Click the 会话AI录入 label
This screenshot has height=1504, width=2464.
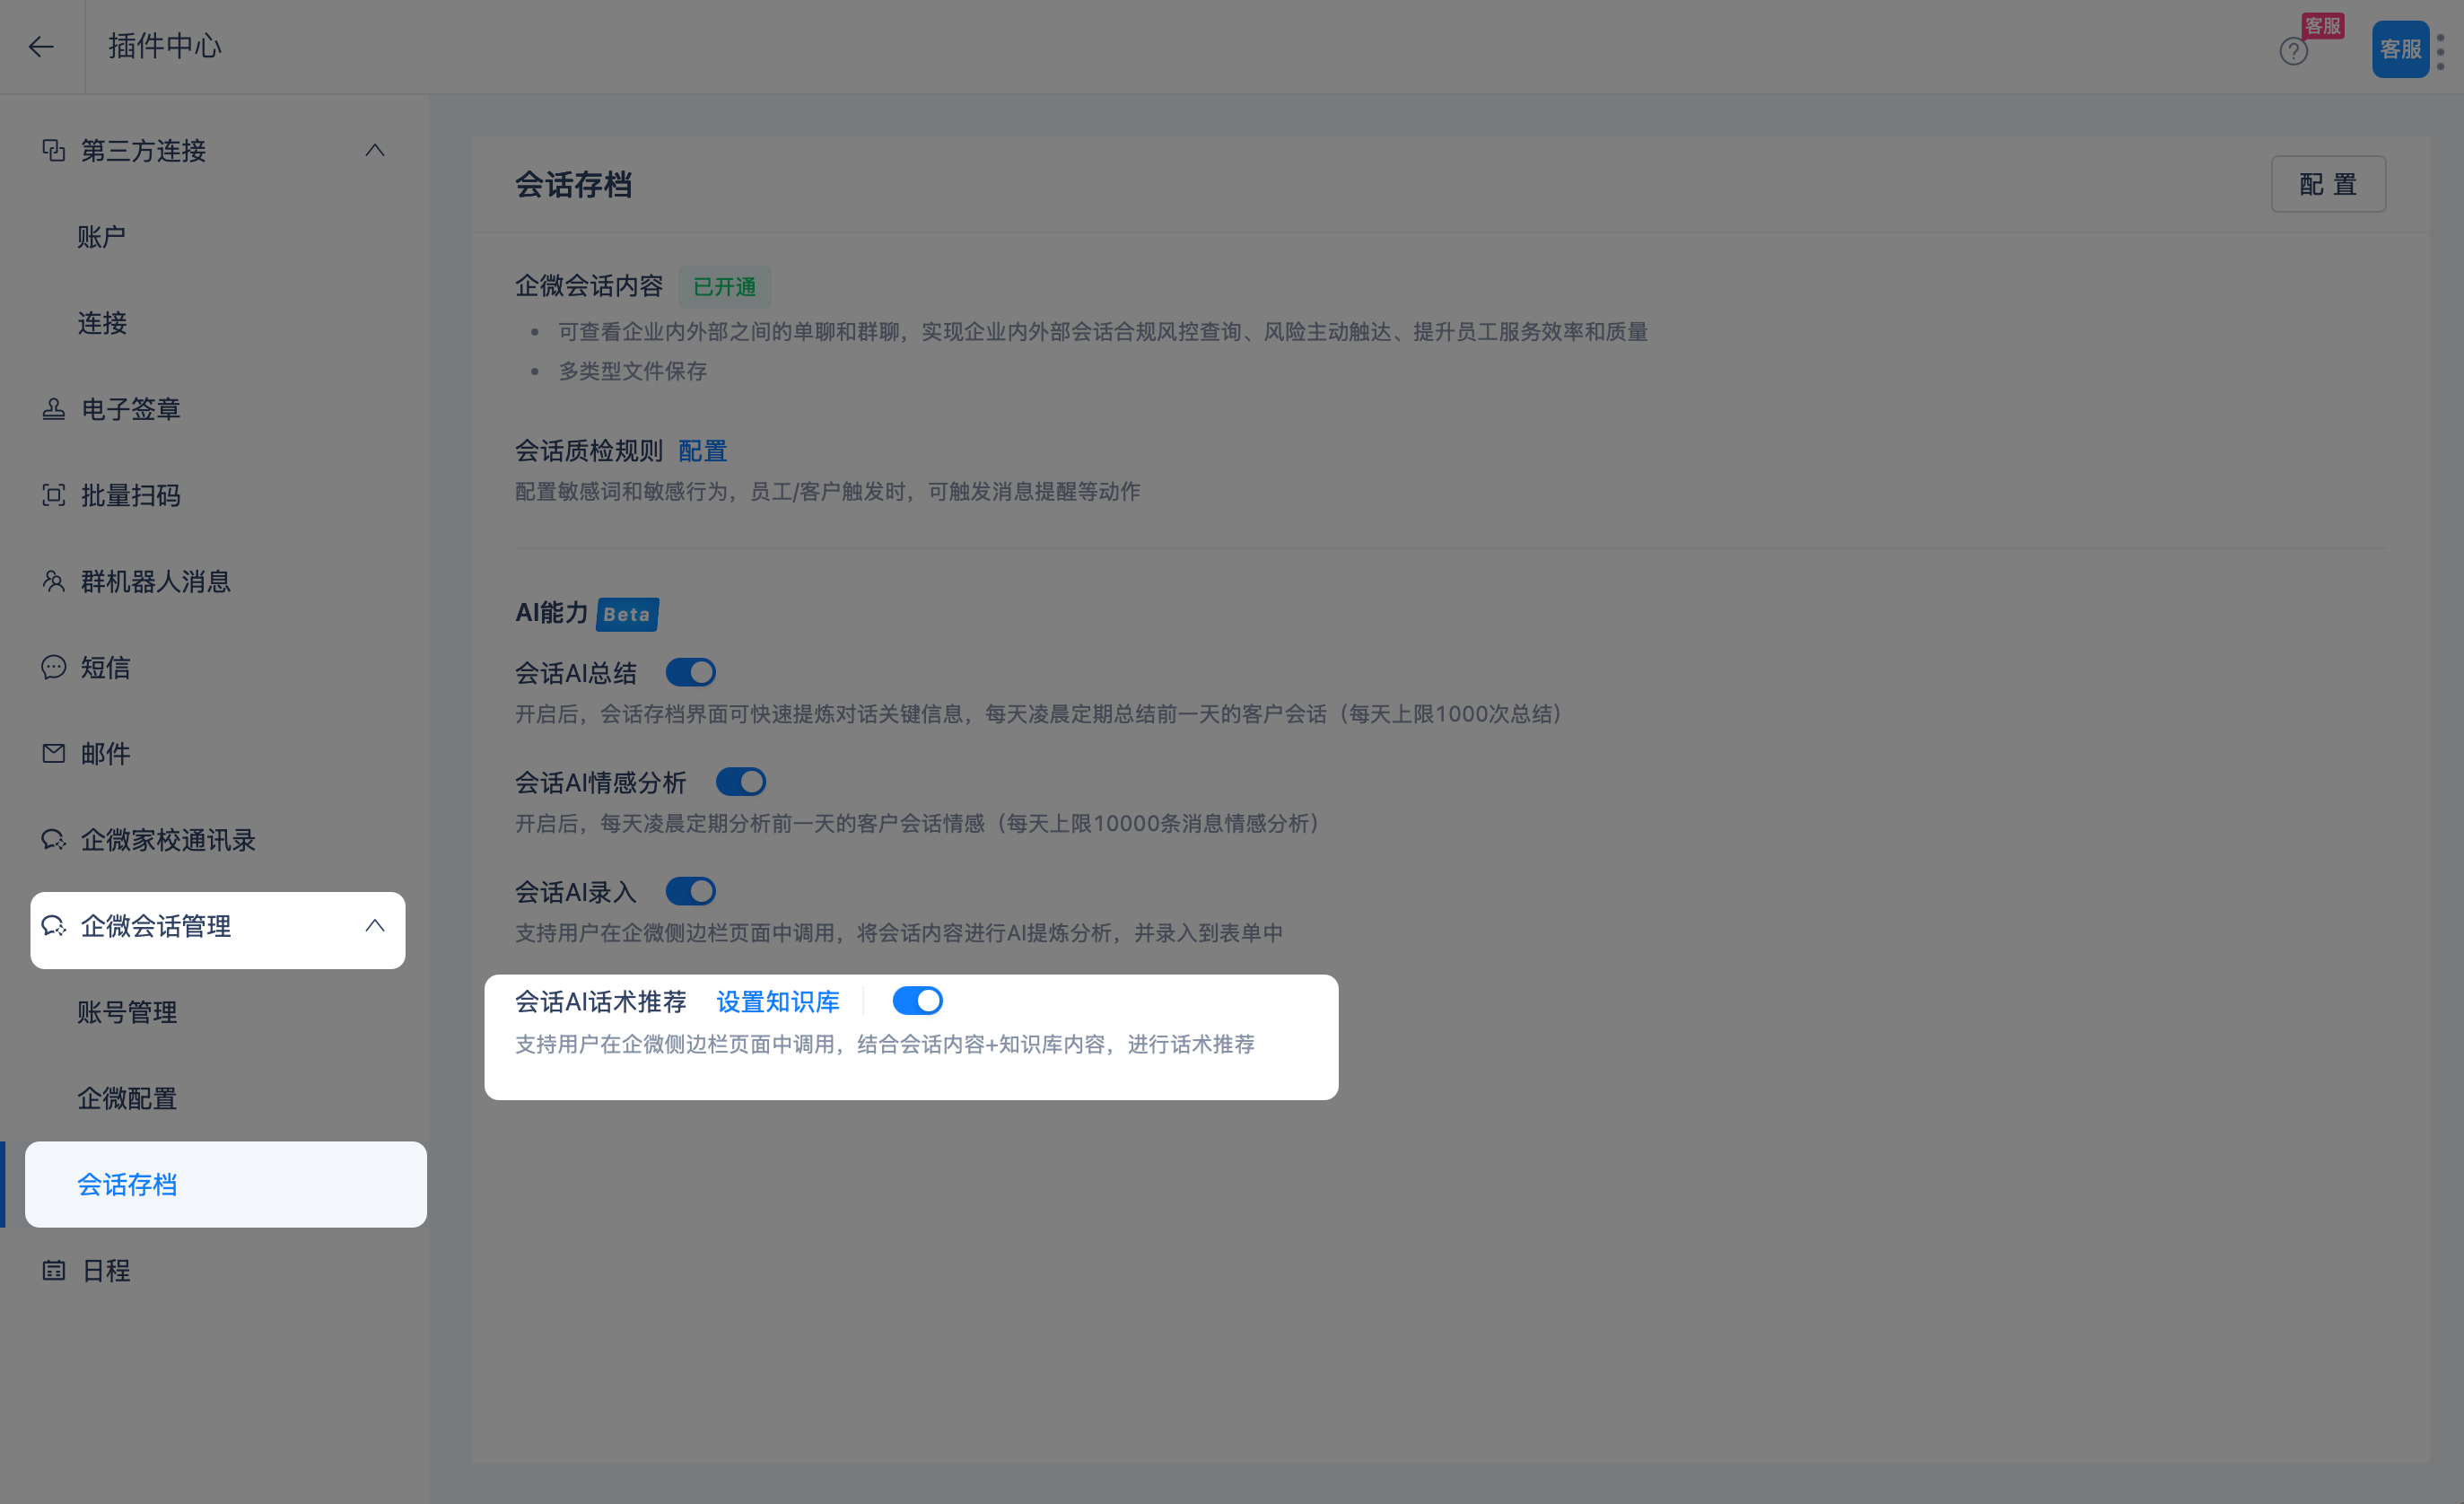[x=576, y=892]
